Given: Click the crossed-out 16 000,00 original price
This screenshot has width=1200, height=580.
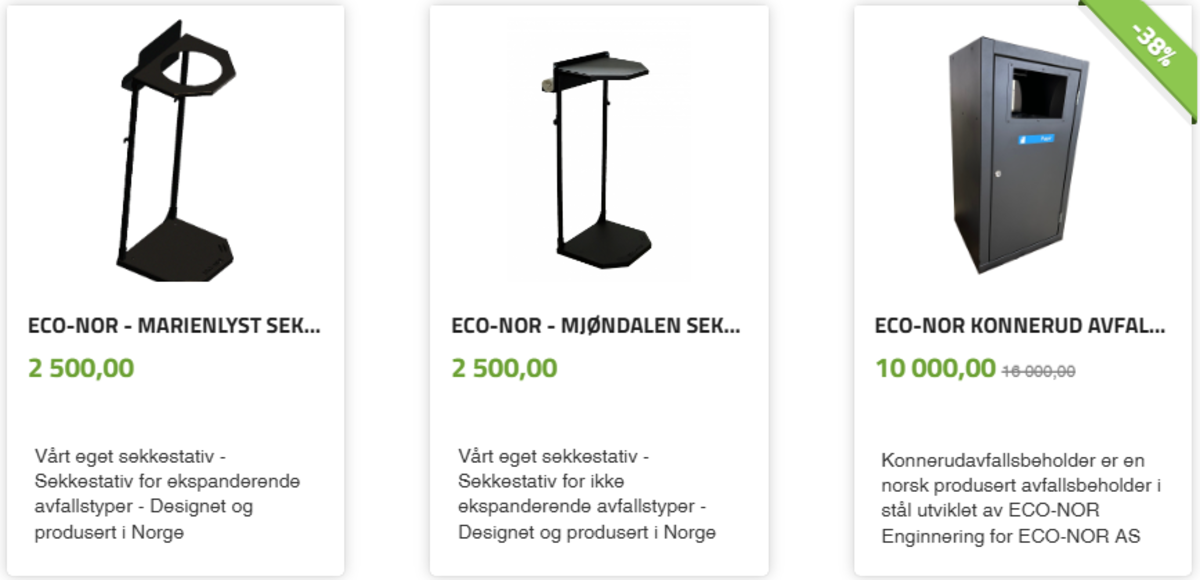Looking at the screenshot, I should (x=1039, y=371).
